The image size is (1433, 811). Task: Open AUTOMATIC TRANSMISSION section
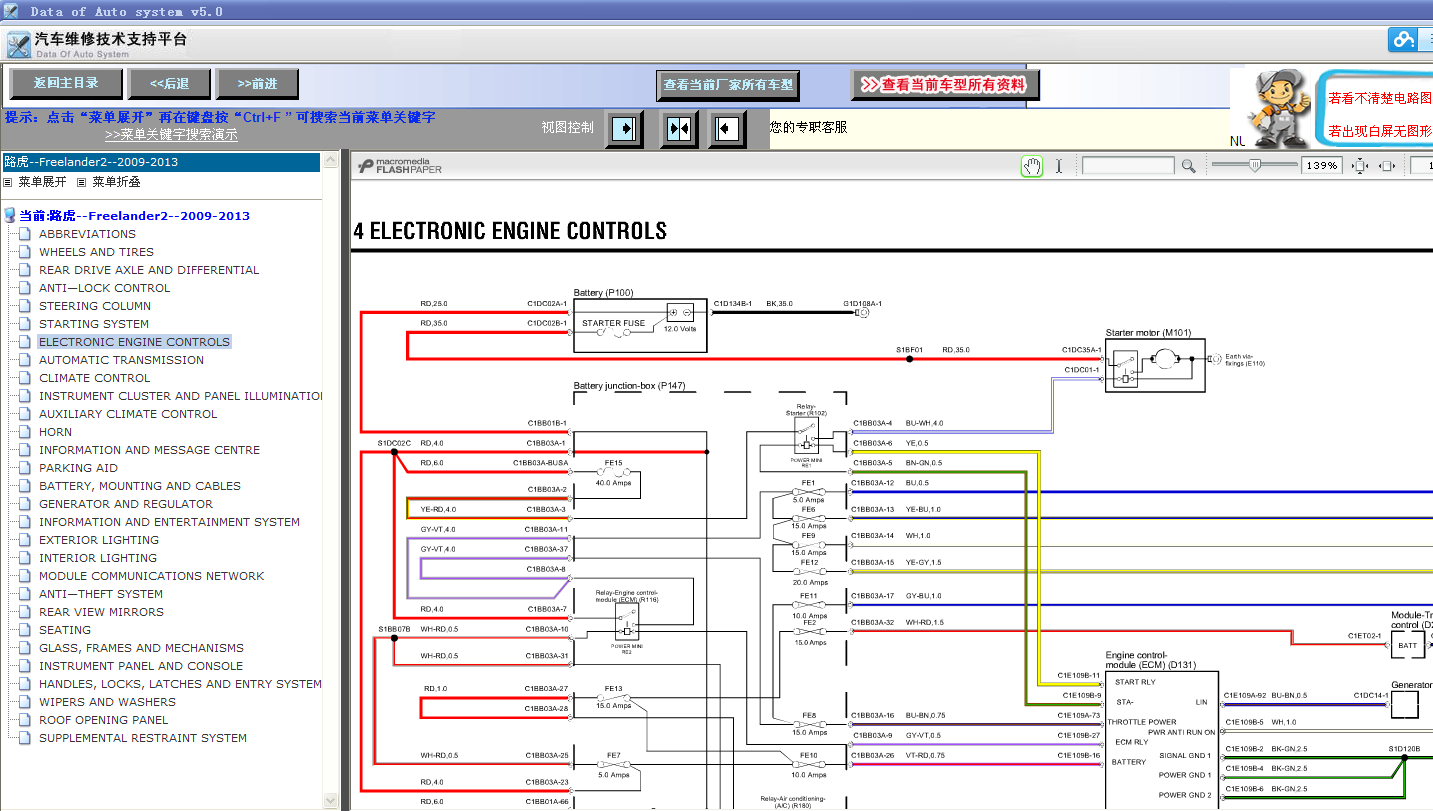(x=121, y=360)
